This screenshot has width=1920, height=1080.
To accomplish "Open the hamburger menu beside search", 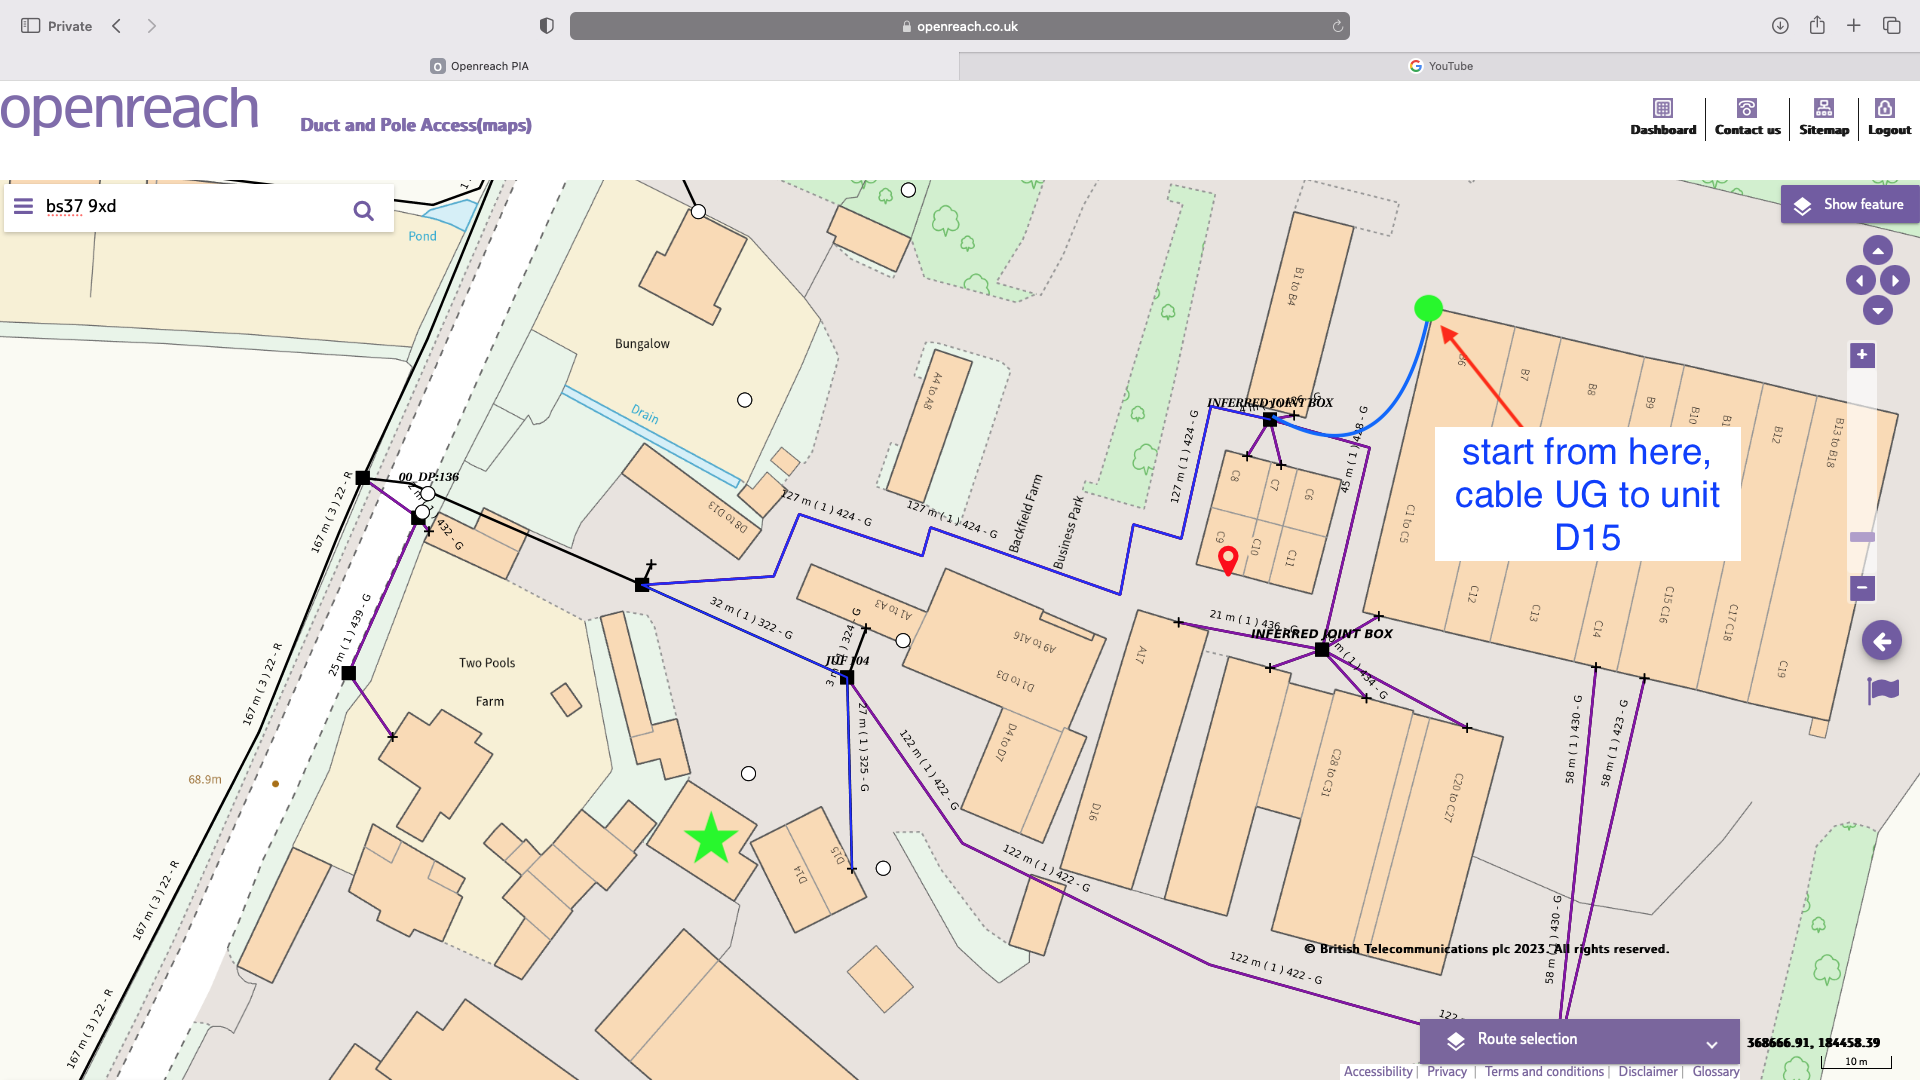I will 23,206.
